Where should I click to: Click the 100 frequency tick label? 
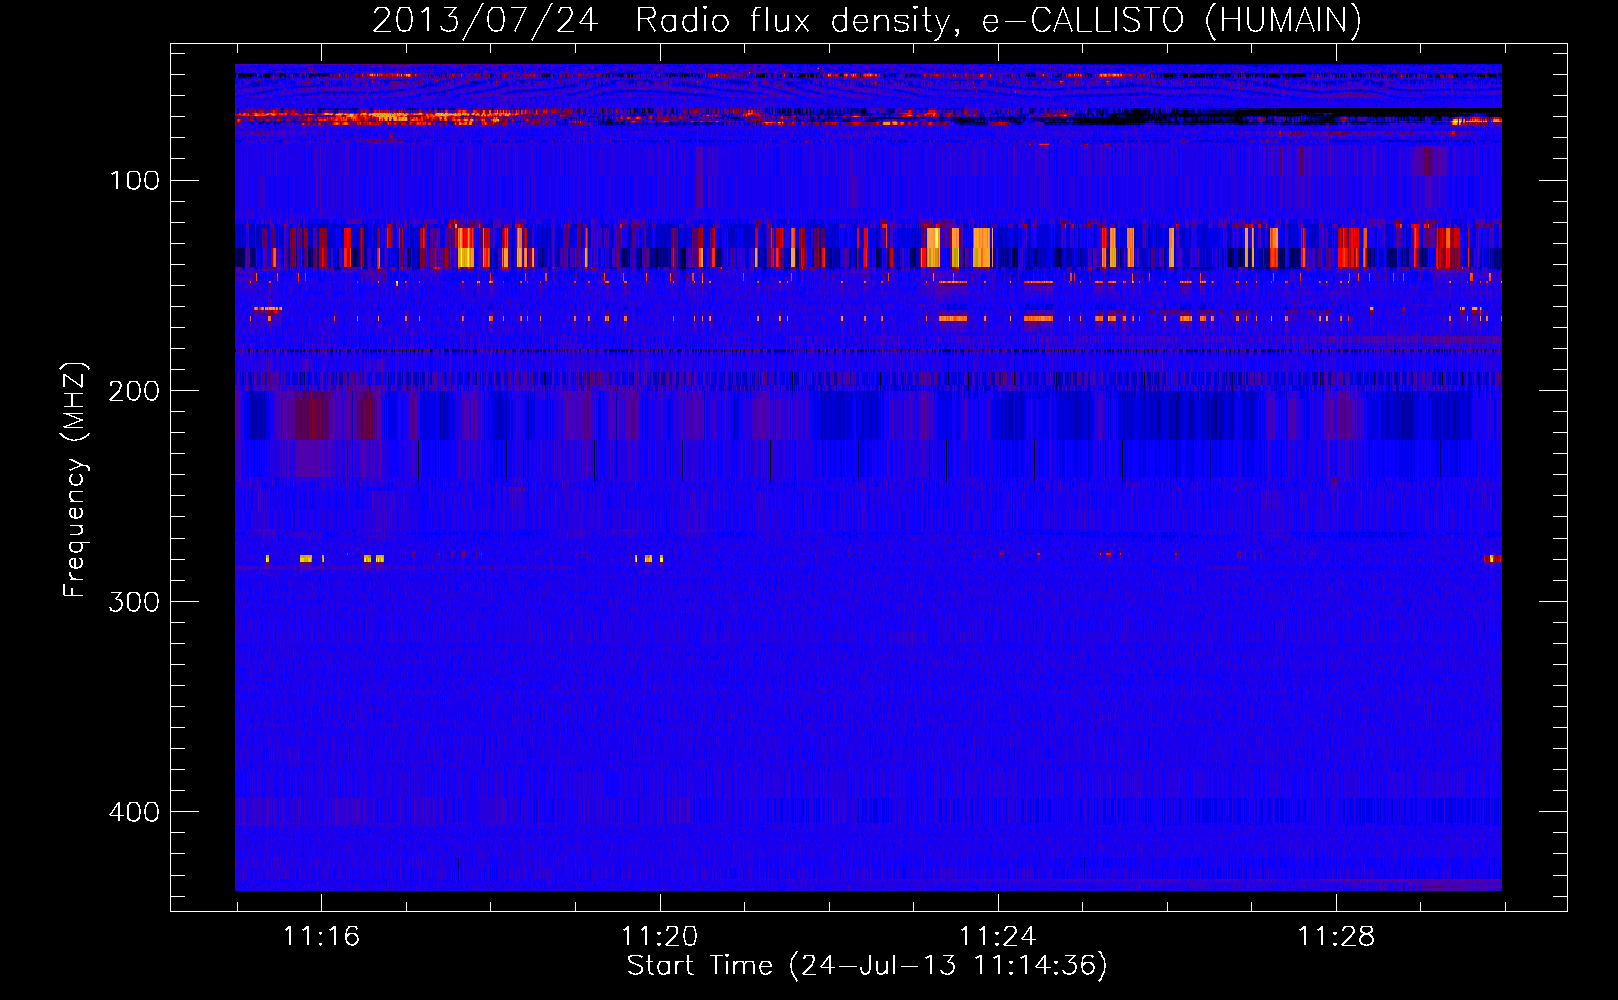(134, 181)
